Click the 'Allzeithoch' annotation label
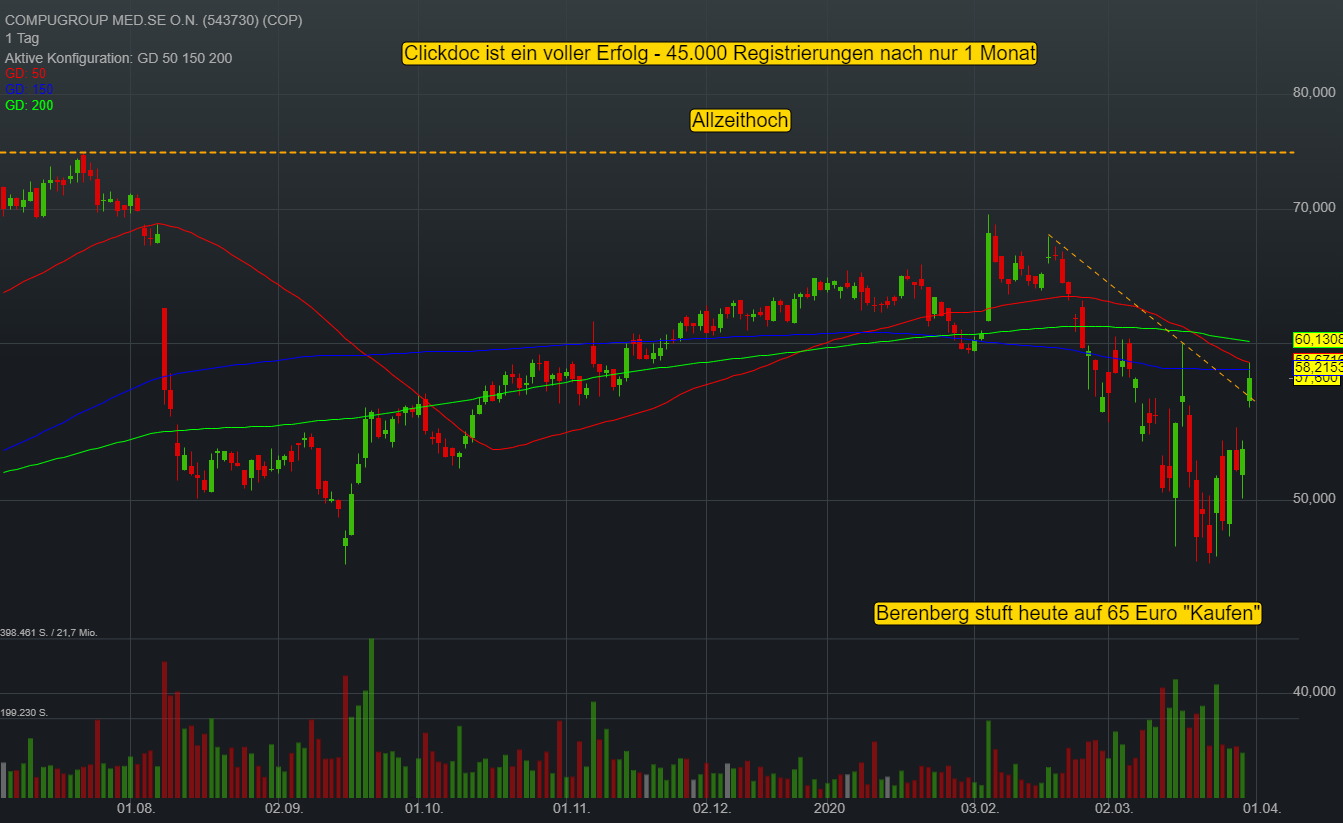 [x=740, y=120]
